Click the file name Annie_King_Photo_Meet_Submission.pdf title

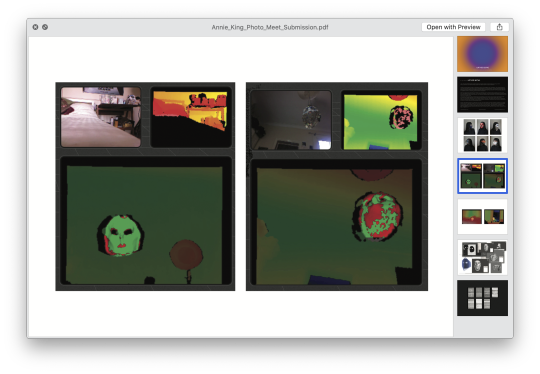[270, 27]
